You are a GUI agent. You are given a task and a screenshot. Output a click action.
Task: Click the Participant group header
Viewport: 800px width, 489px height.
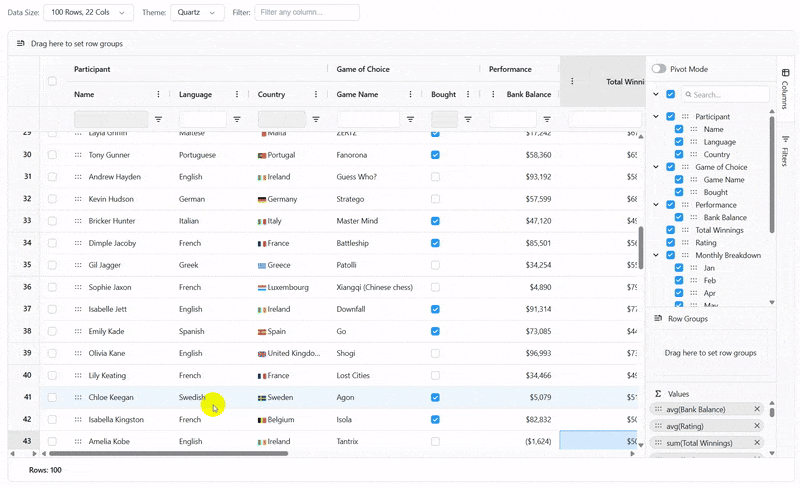[x=92, y=69]
